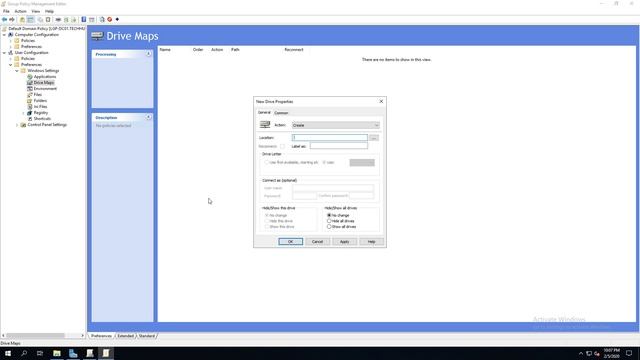
Task: Select the Ini Files node icon
Action: (30, 107)
